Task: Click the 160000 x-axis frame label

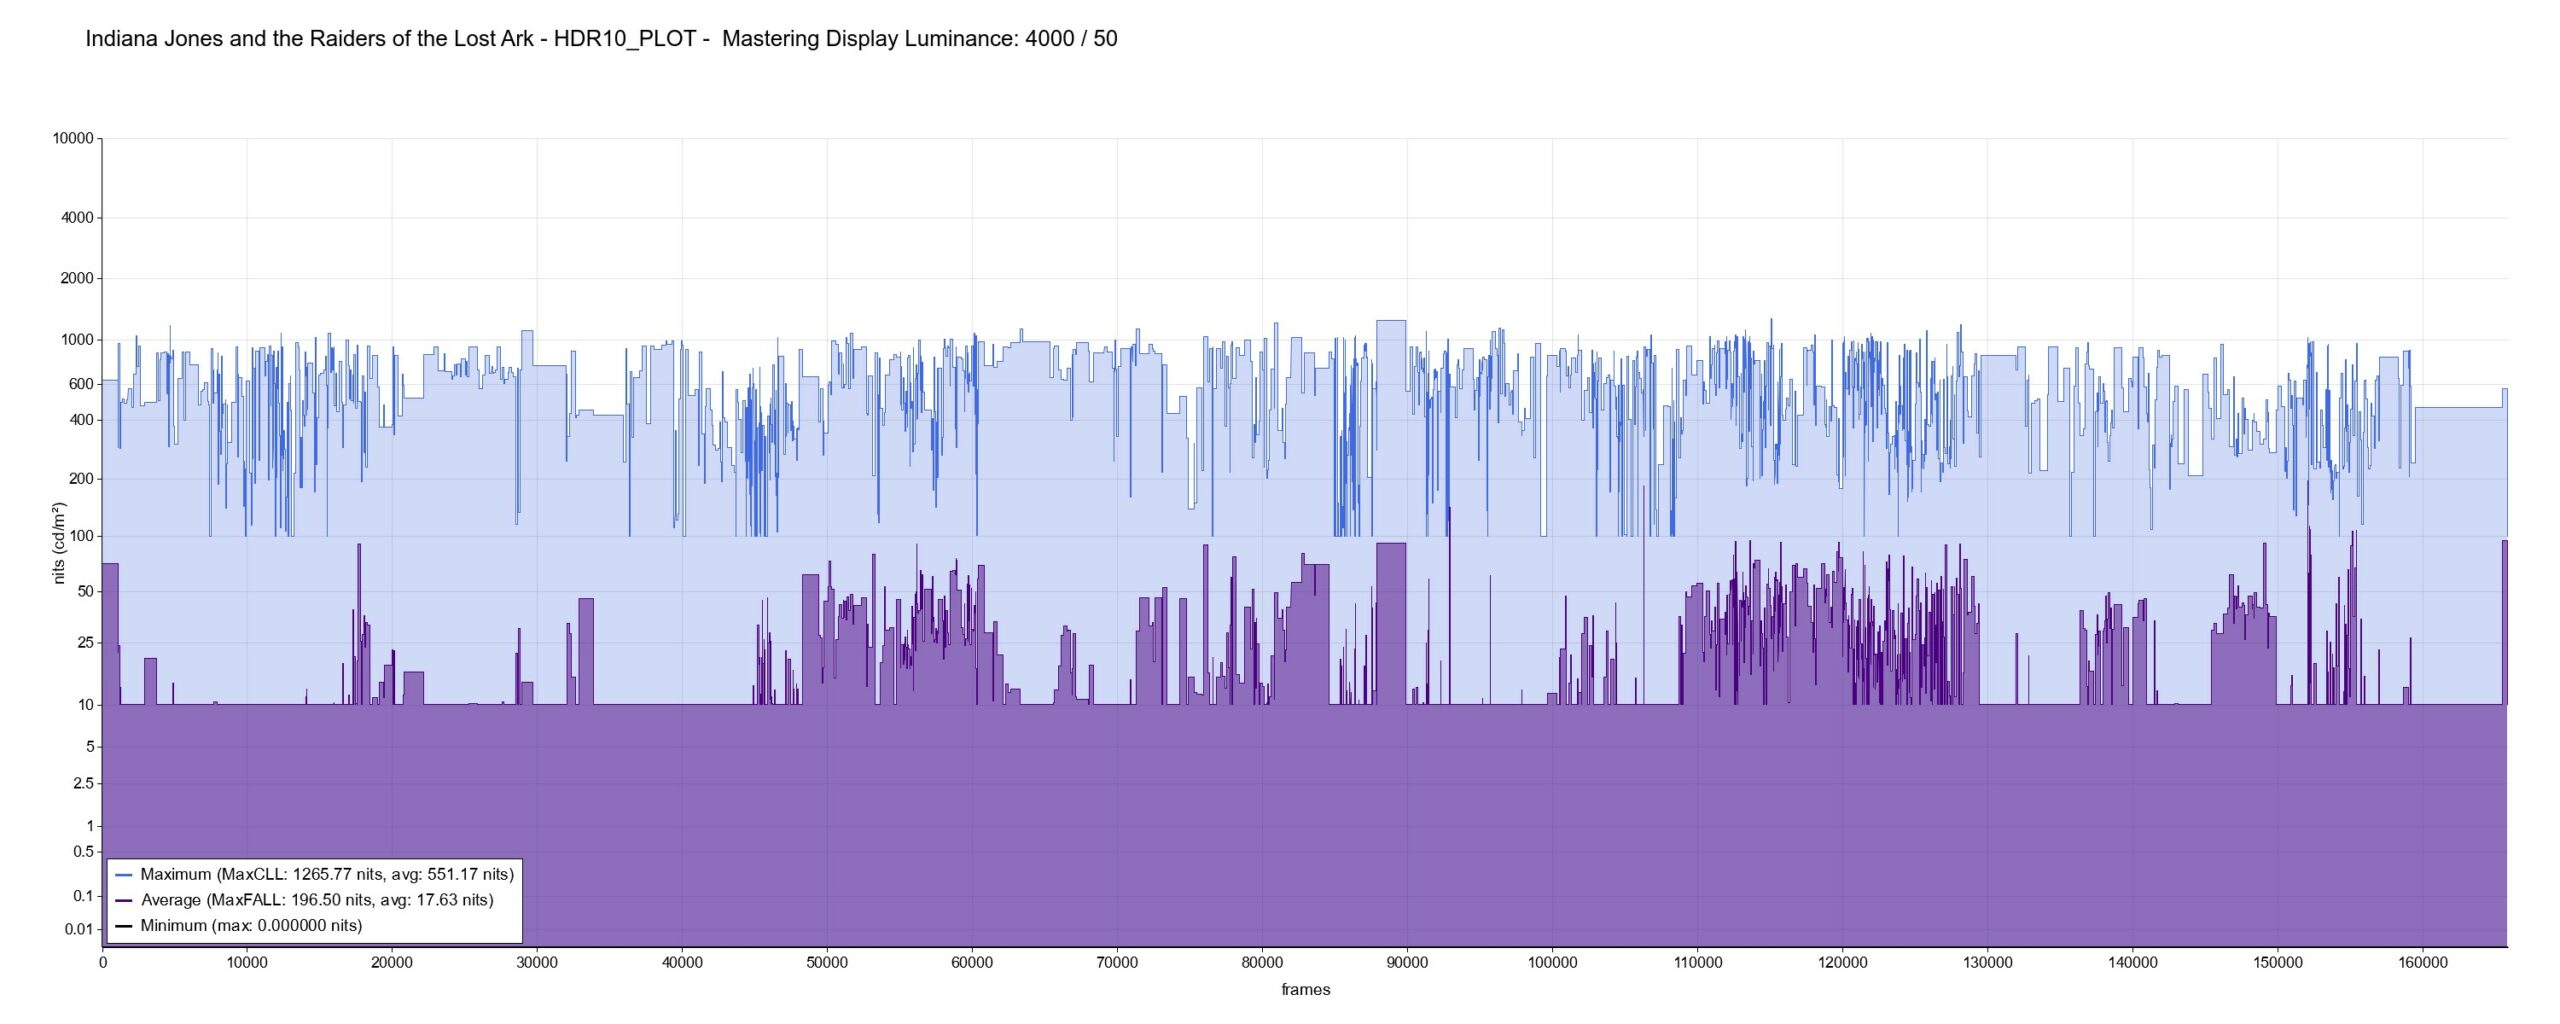Action: pyautogui.click(x=2423, y=963)
